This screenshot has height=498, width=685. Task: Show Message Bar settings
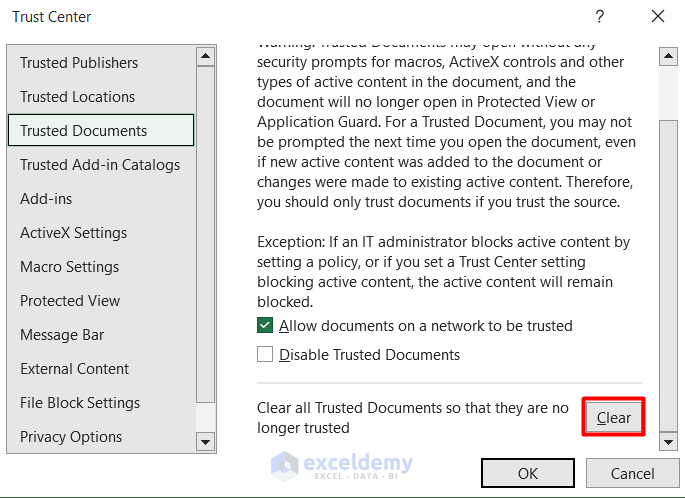coord(62,335)
